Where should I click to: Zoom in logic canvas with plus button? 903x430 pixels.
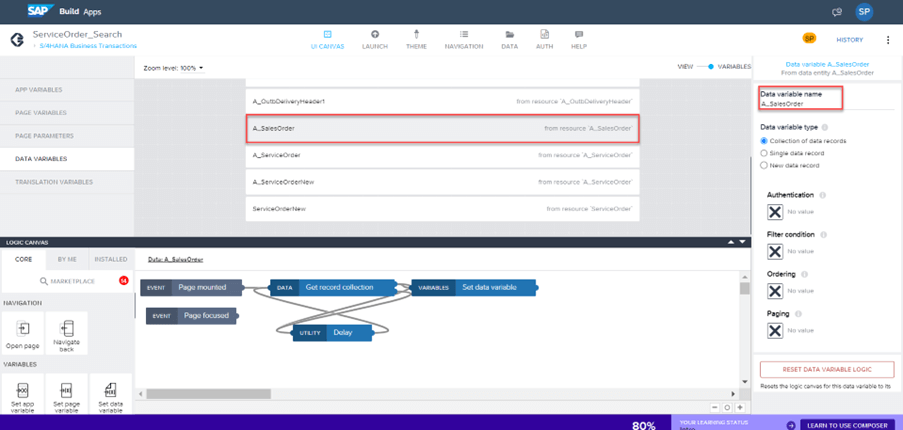pyautogui.click(x=740, y=408)
